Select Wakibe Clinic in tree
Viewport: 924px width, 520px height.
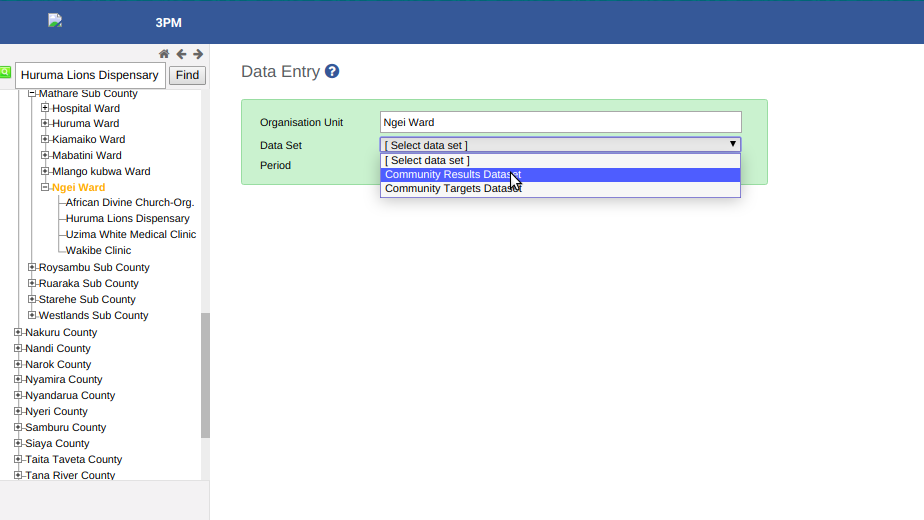[98, 251]
